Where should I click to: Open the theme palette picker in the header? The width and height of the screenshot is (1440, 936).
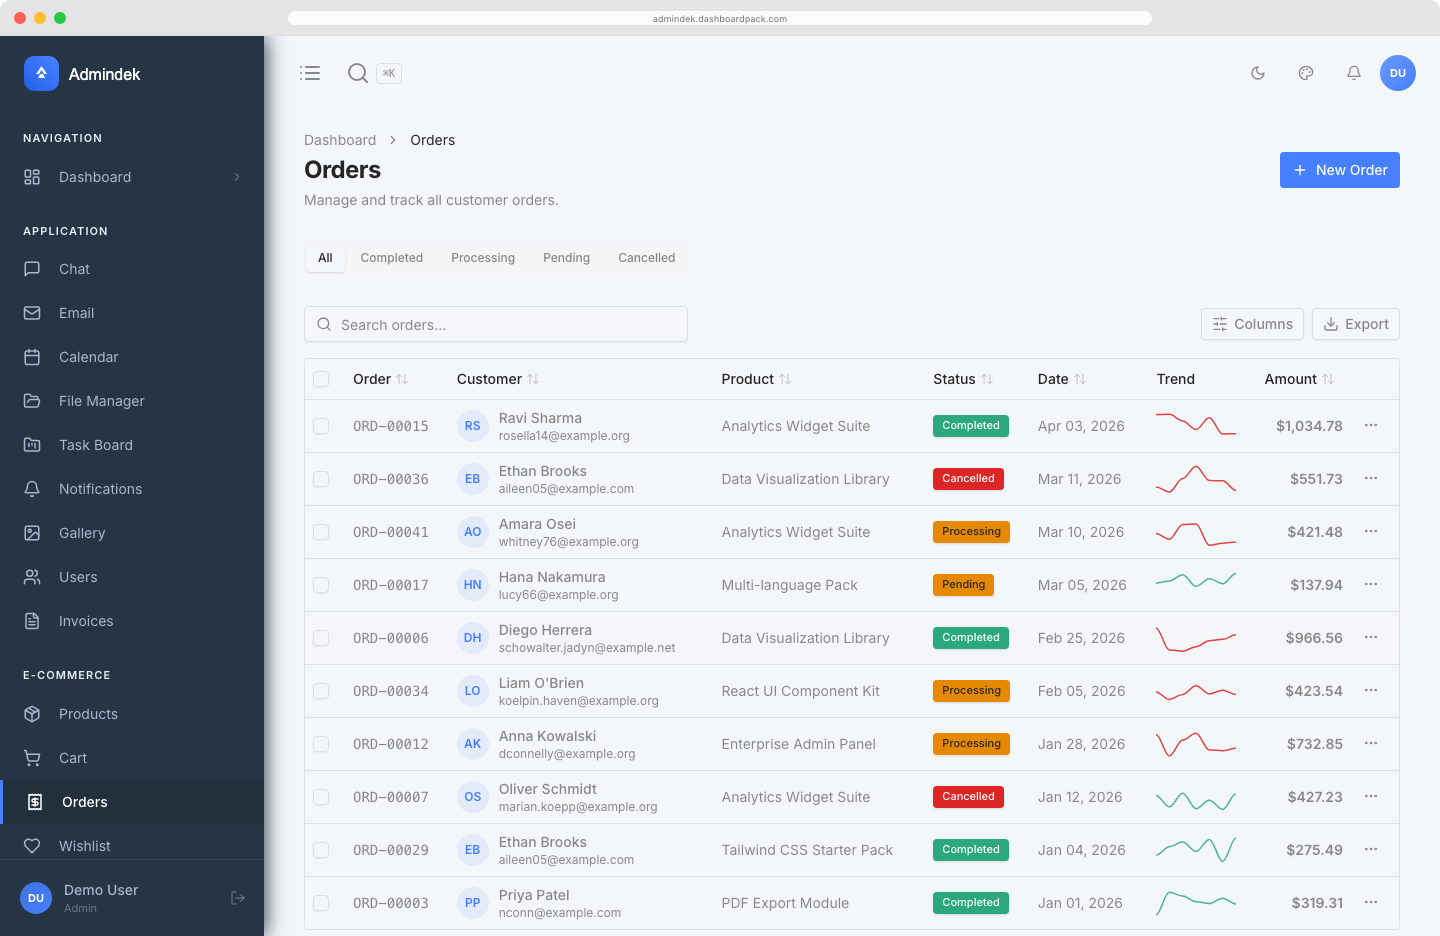point(1306,73)
